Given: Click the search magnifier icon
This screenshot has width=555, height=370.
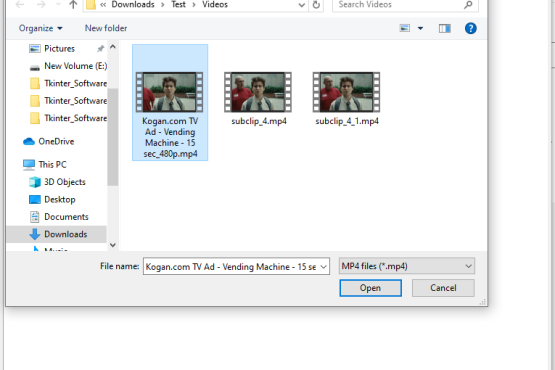Looking at the screenshot, I should [x=468, y=5].
